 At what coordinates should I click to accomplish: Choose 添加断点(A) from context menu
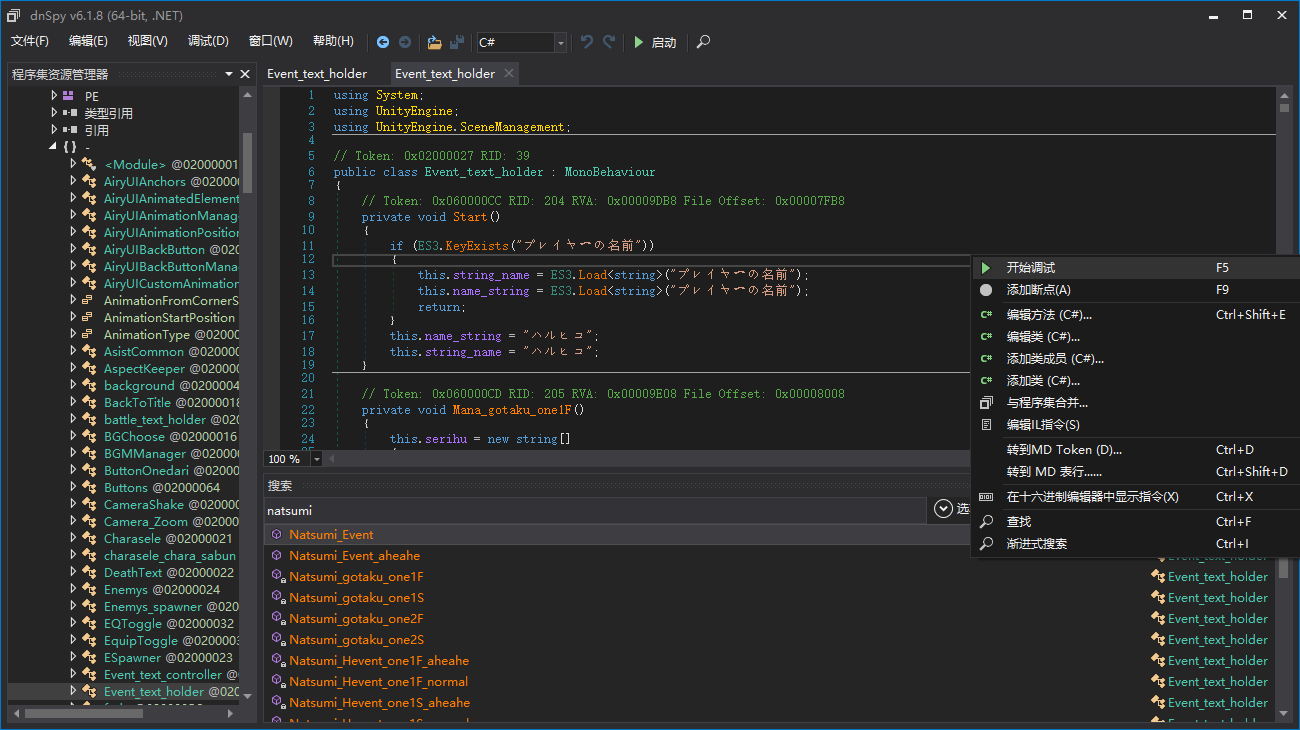click(x=1038, y=290)
